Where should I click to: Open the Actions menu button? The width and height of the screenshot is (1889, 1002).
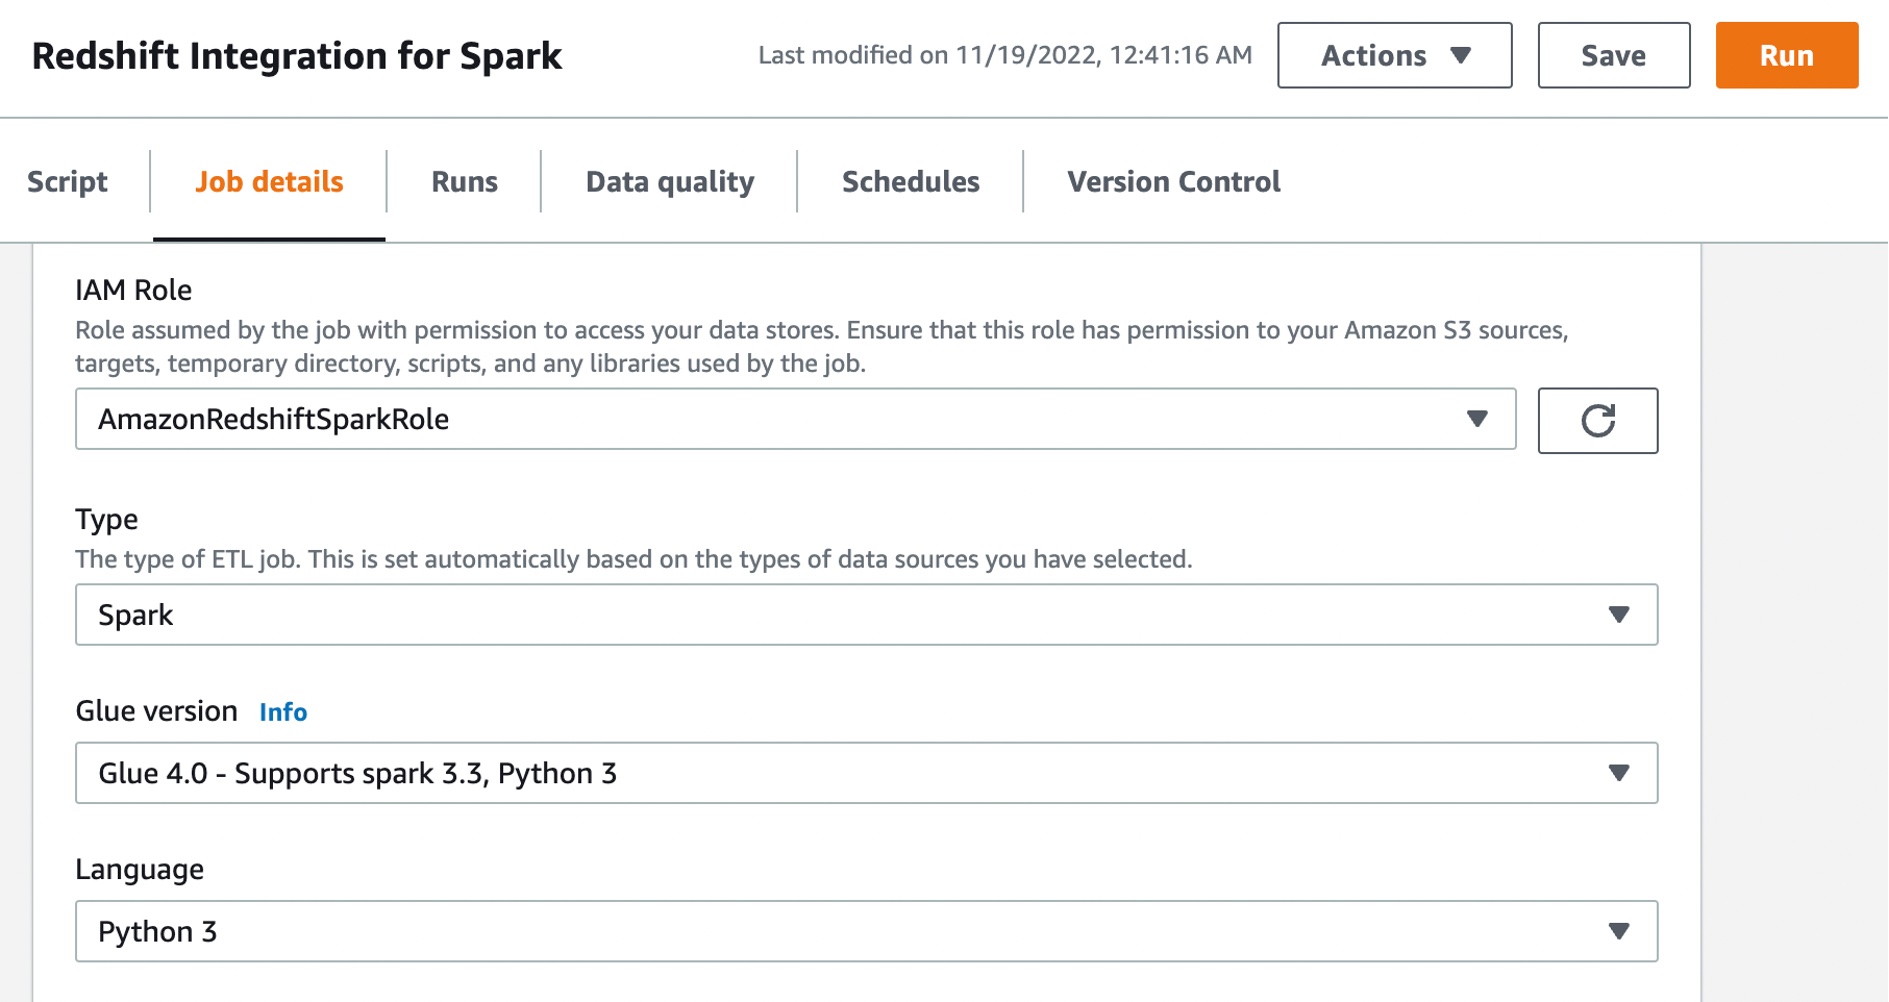tap(1394, 55)
